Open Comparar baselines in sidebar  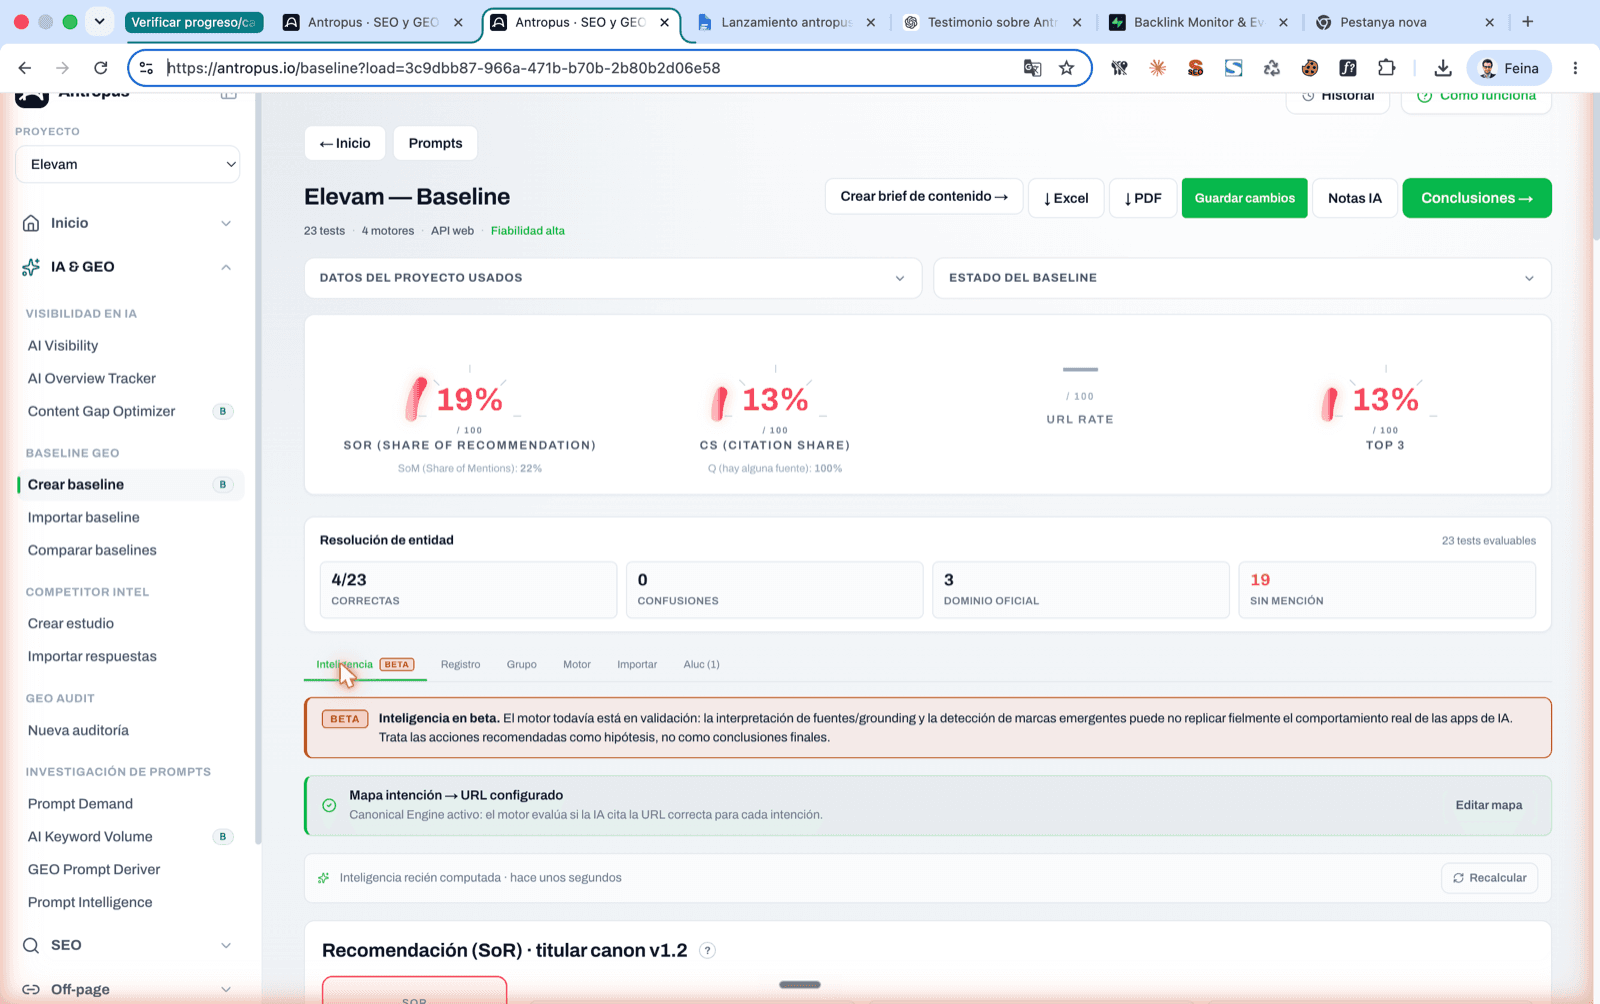pyautogui.click(x=92, y=551)
